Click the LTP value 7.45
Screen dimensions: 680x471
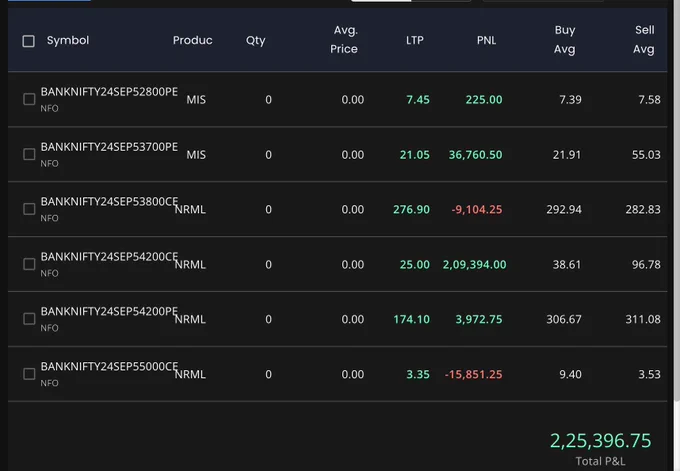click(418, 100)
